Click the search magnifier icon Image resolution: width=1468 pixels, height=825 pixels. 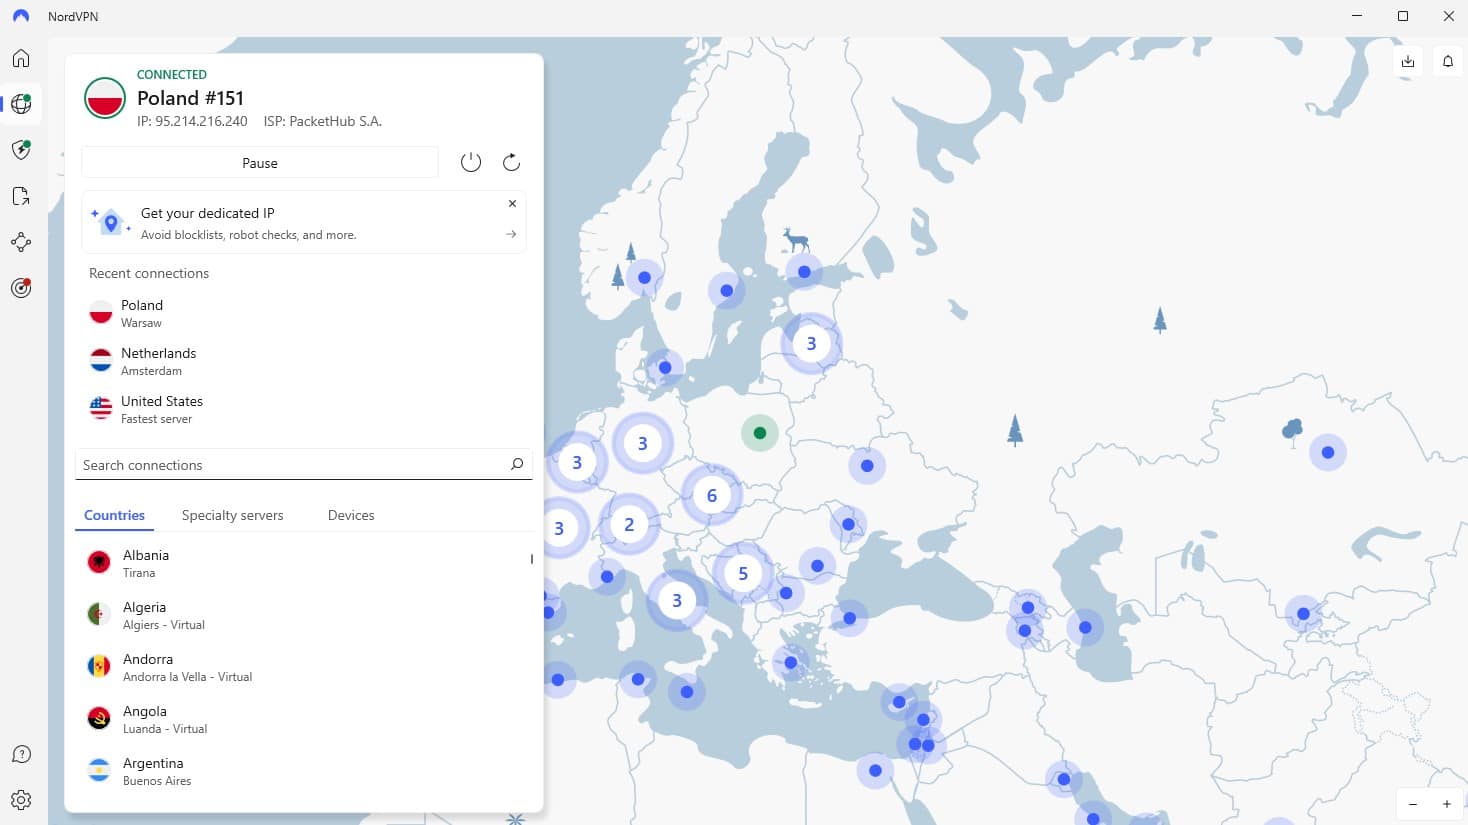tap(517, 464)
